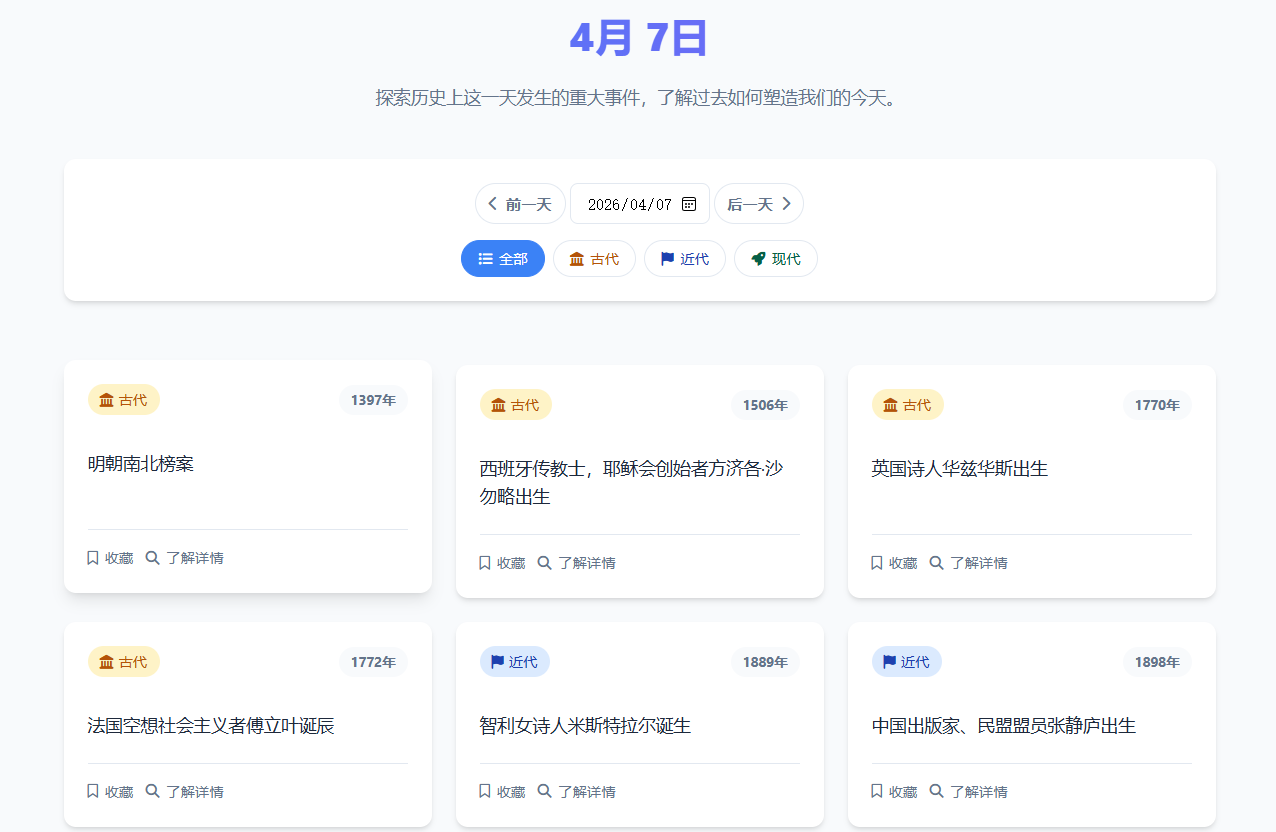1276x832 pixels.
Task: Open 了解详情 for 张静庐 event
Action: coord(969,792)
